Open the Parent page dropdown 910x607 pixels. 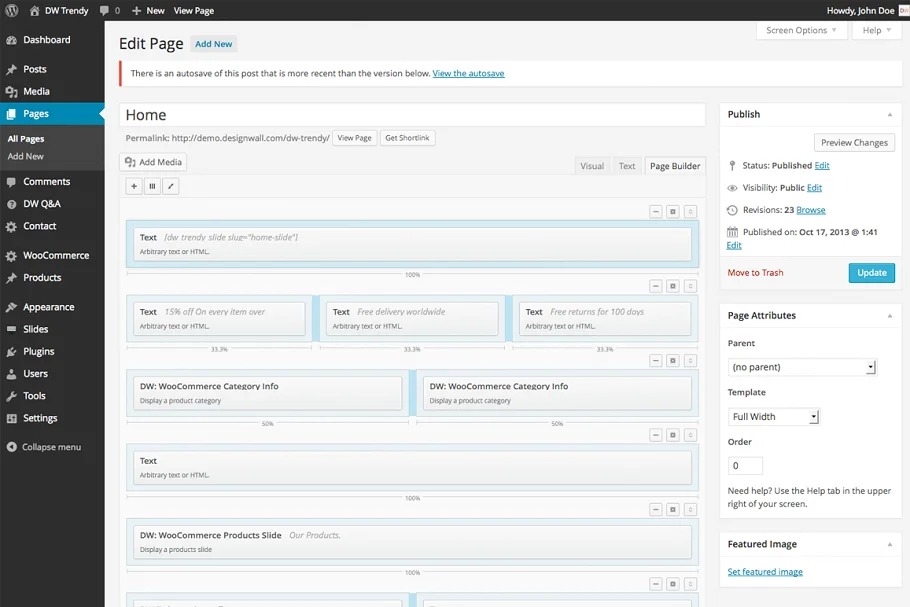coord(802,367)
